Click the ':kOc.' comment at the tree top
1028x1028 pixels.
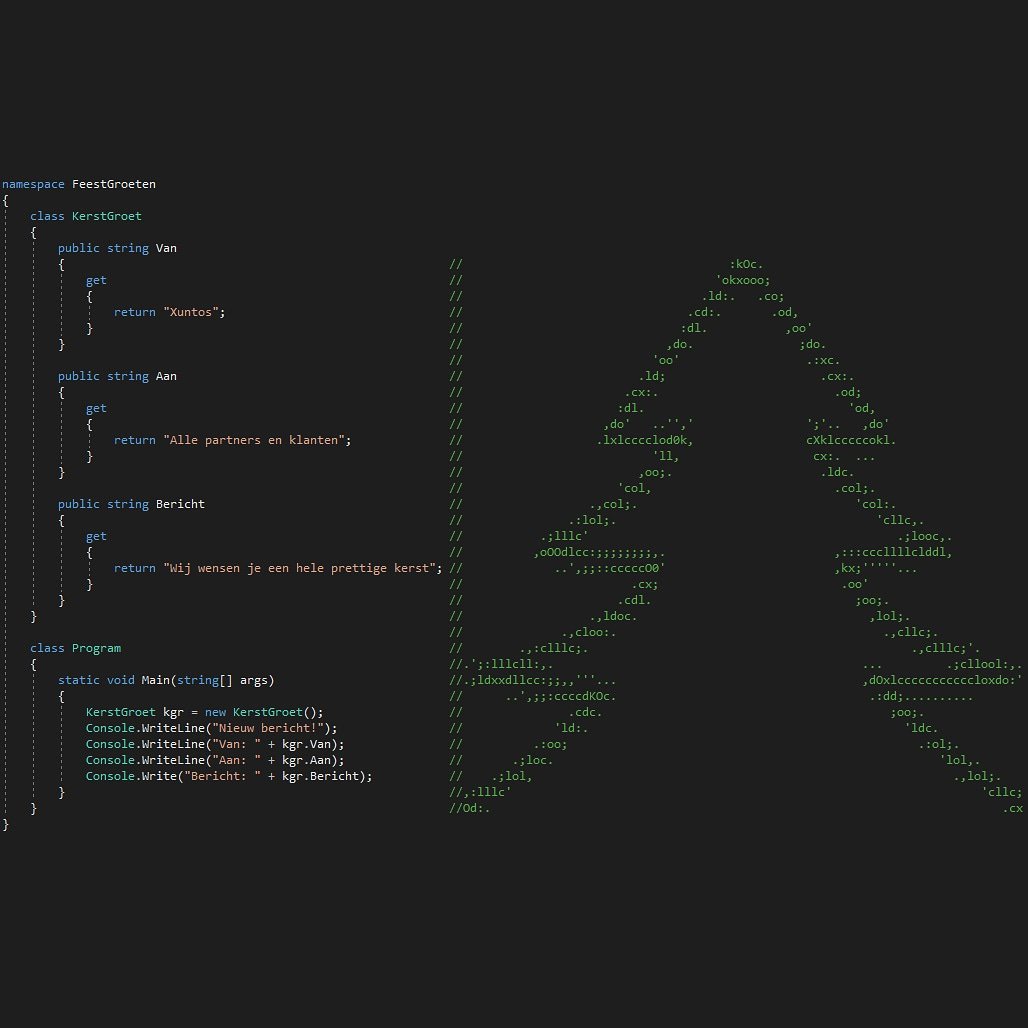pos(746,264)
